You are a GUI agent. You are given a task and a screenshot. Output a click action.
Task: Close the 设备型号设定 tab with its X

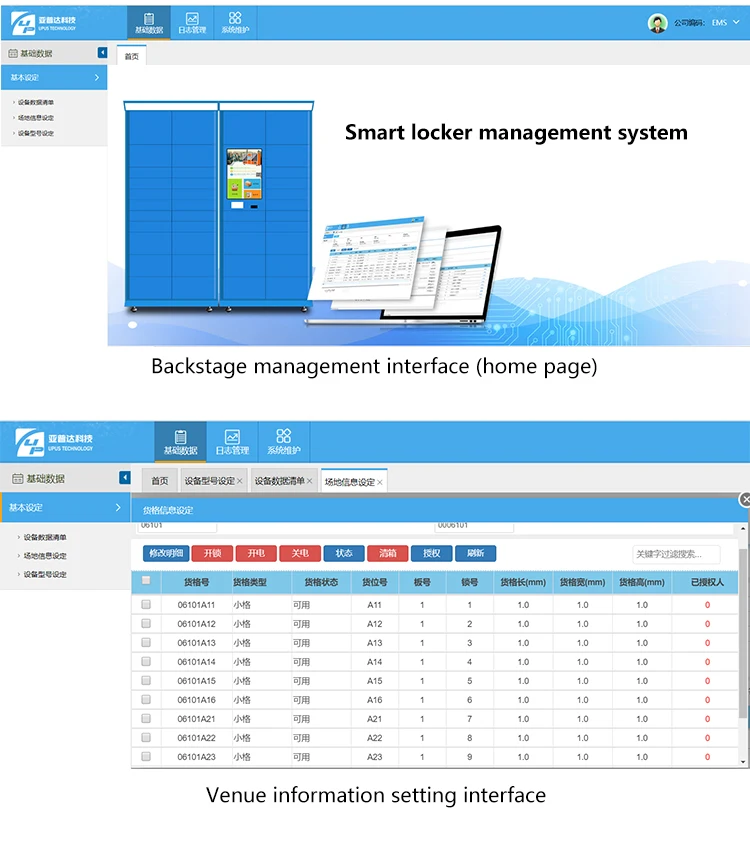tap(239, 481)
